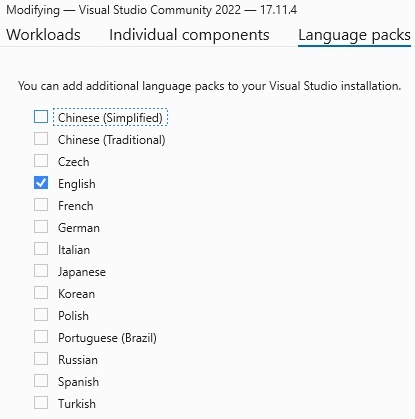Check the Spanish language checkbox
This screenshot has height=419, width=415.
41,381
